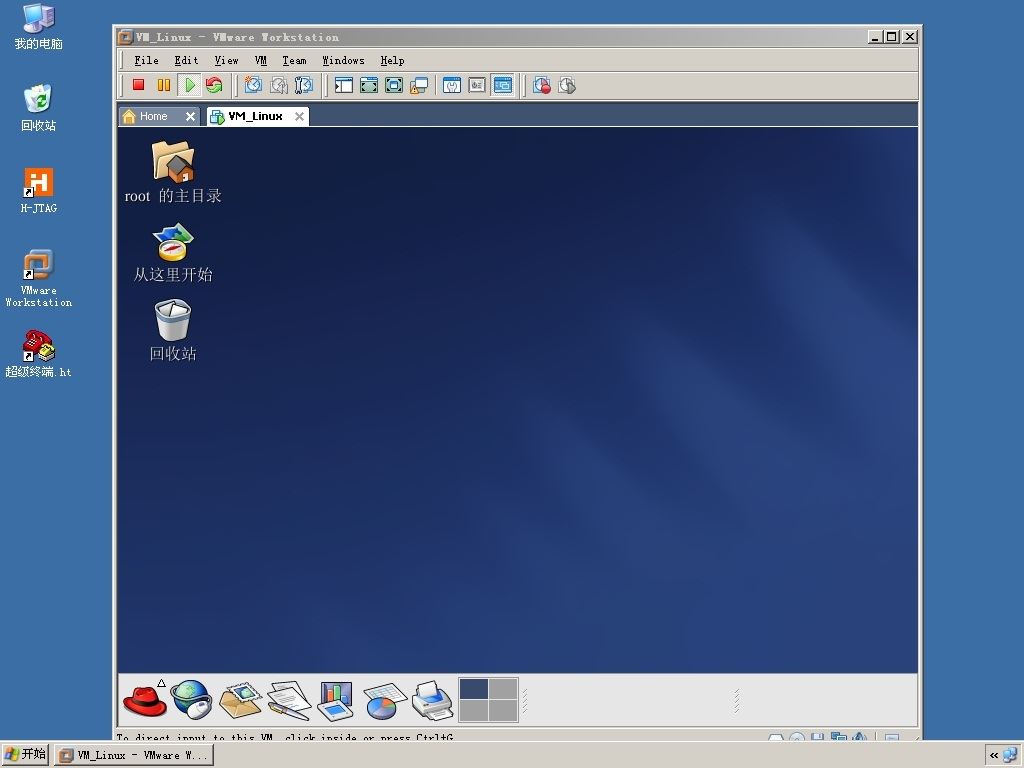Image resolution: width=1024 pixels, height=768 pixels.
Task: Maximize the VMware Workstation window
Action: tap(892, 37)
